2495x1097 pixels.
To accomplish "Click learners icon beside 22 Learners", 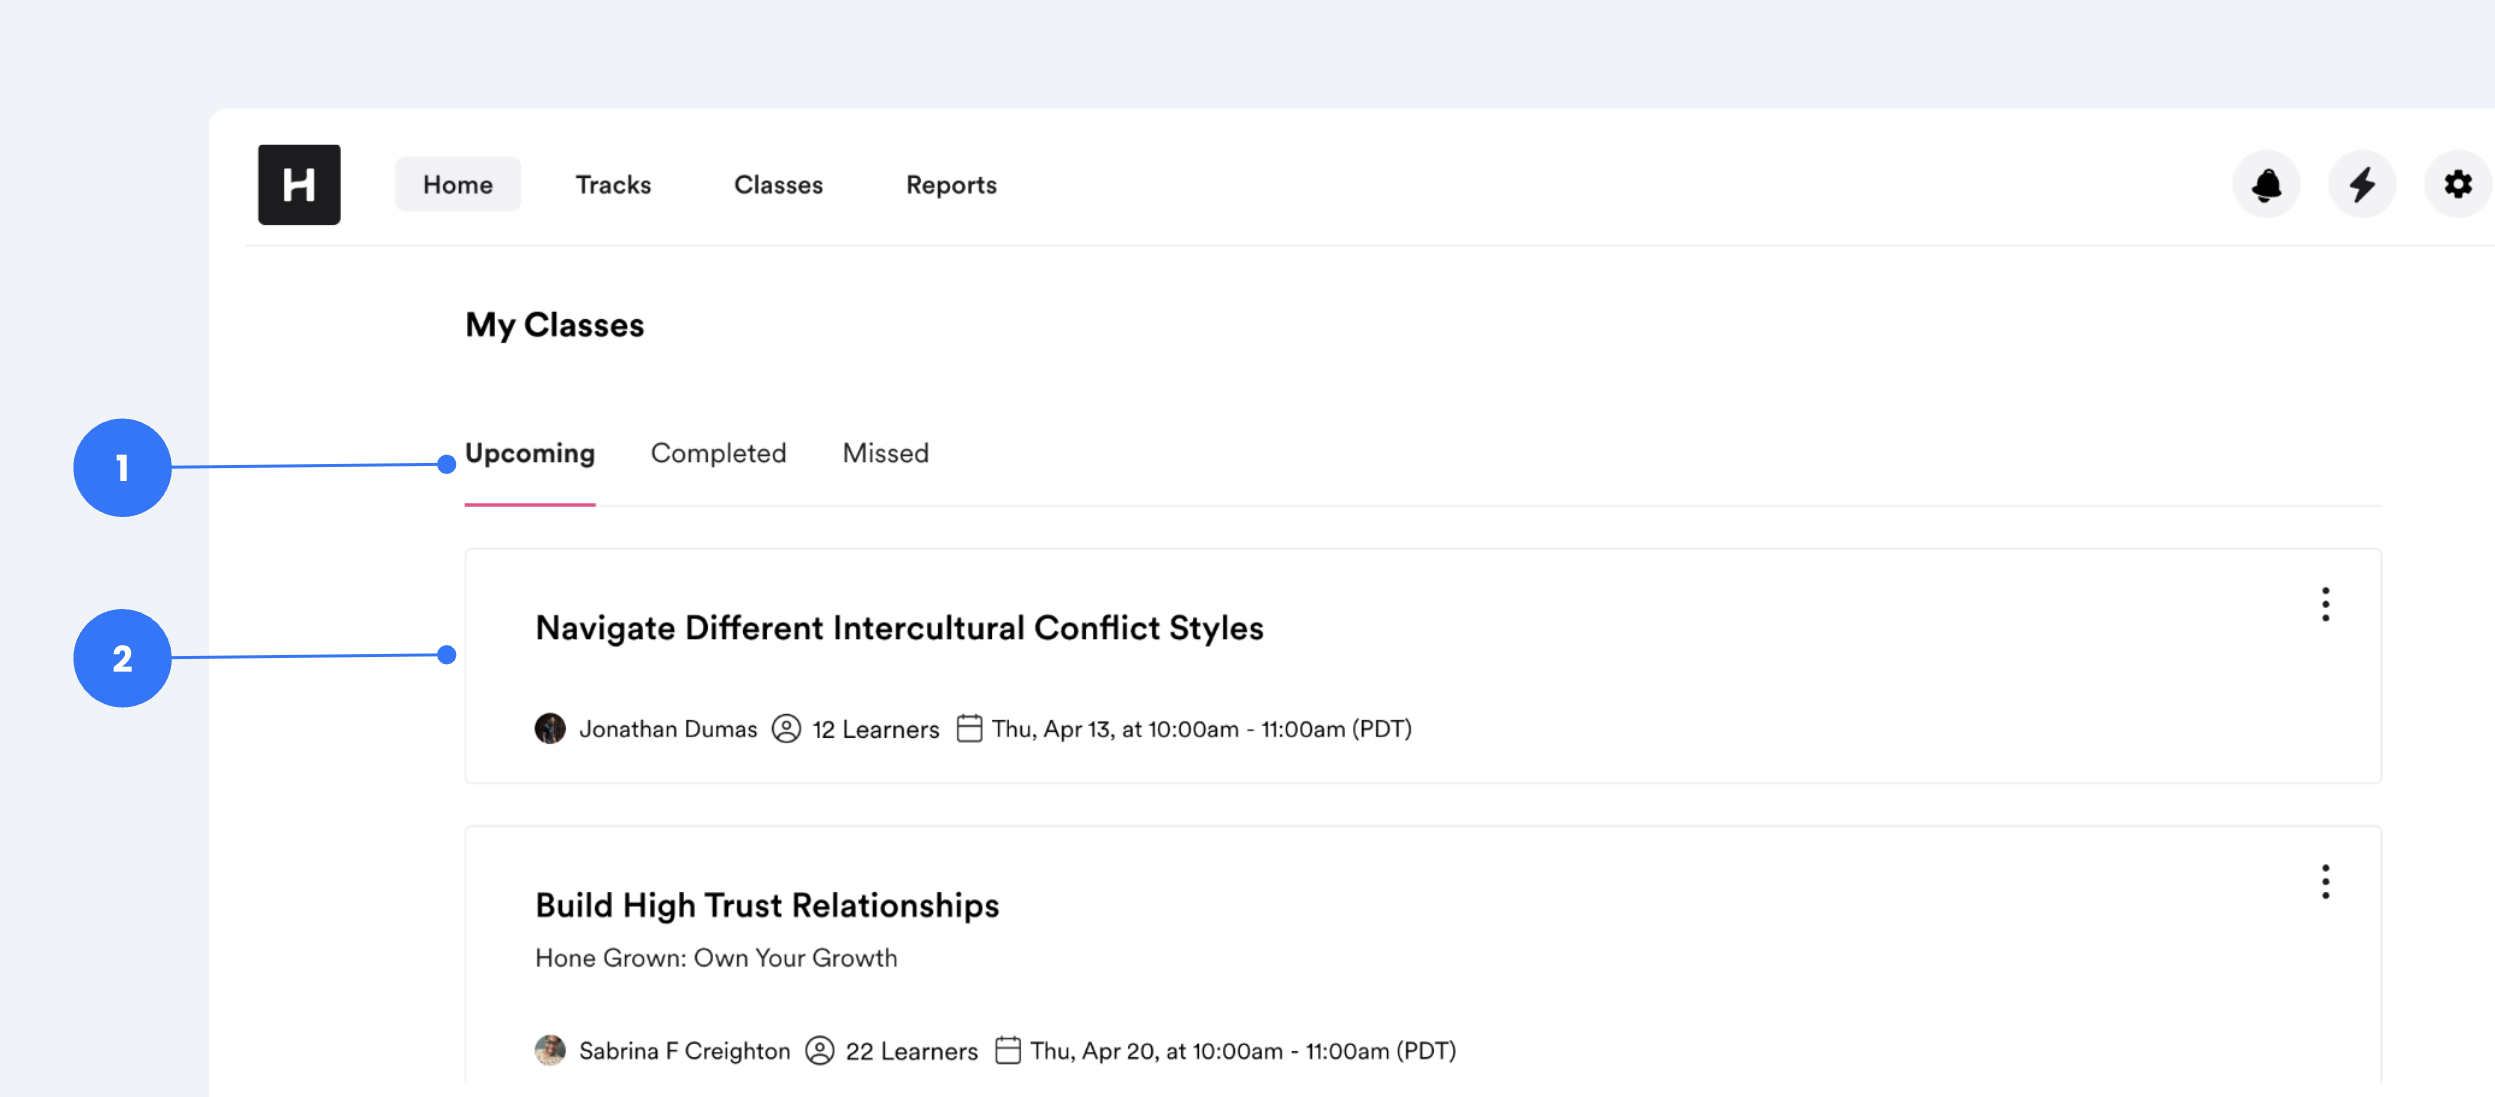I will tap(820, 1051).
